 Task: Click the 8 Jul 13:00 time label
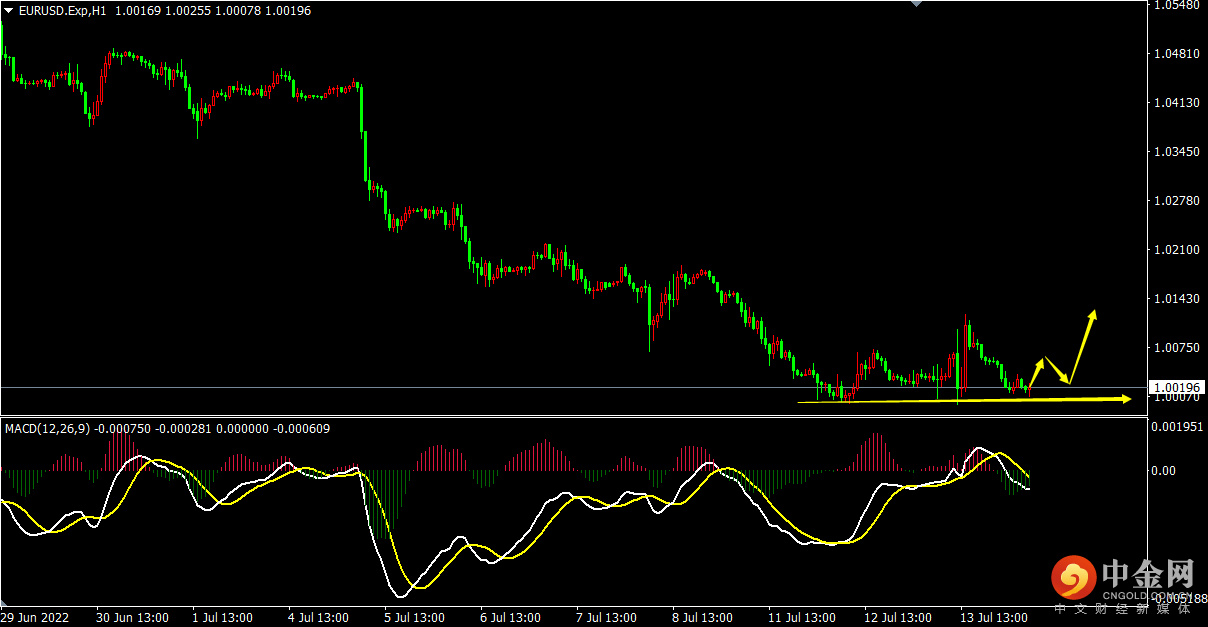(x=702, y=618)
